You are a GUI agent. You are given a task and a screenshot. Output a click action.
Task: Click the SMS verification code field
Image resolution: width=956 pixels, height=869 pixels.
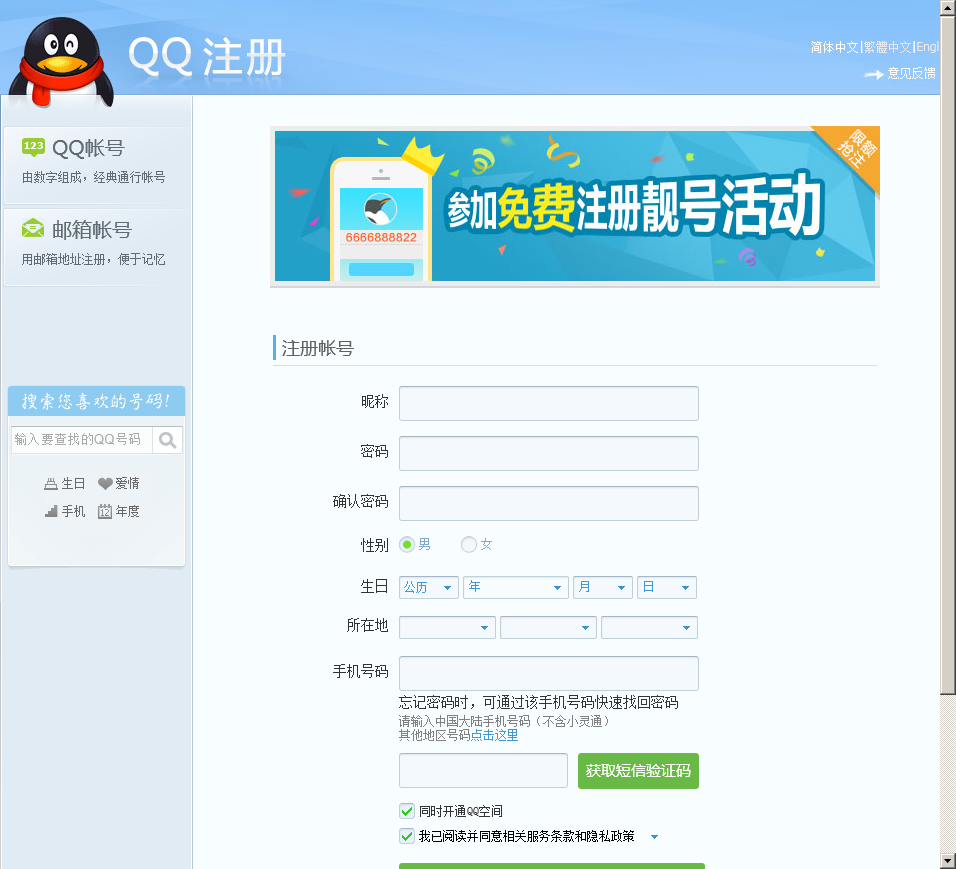(483, 771)
